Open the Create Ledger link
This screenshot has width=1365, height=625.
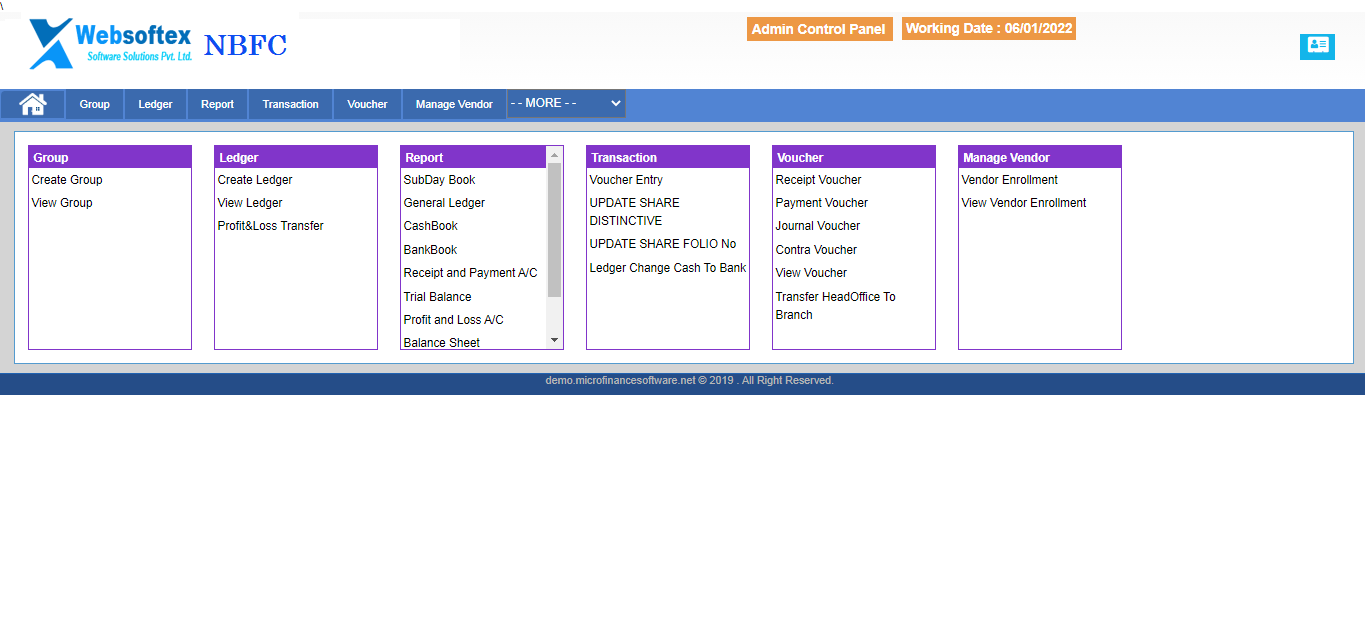pos(255,180)
